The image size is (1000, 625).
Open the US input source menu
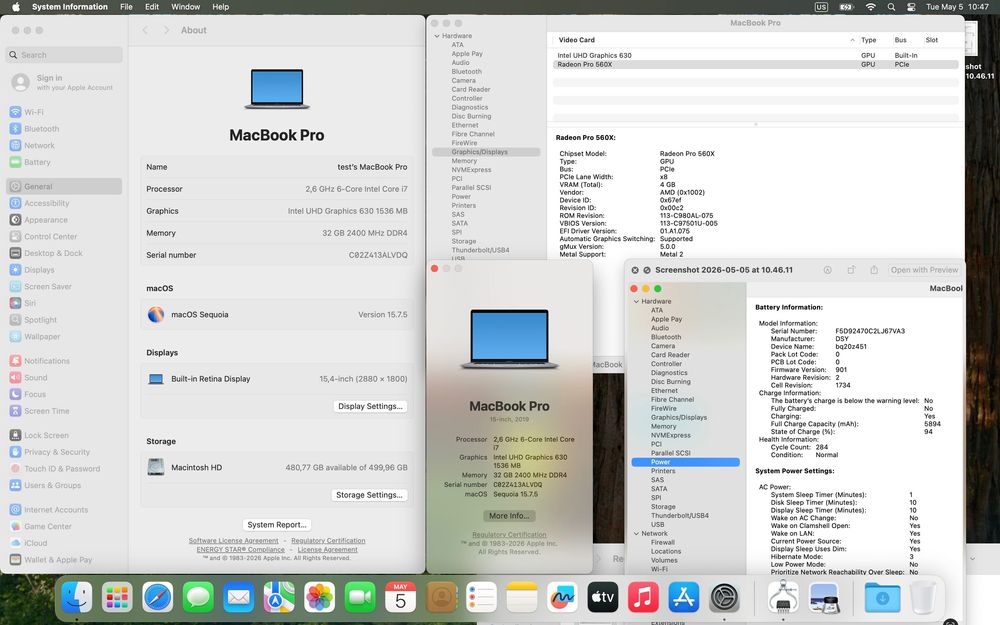pyautogui.click(x=821, y=7)
